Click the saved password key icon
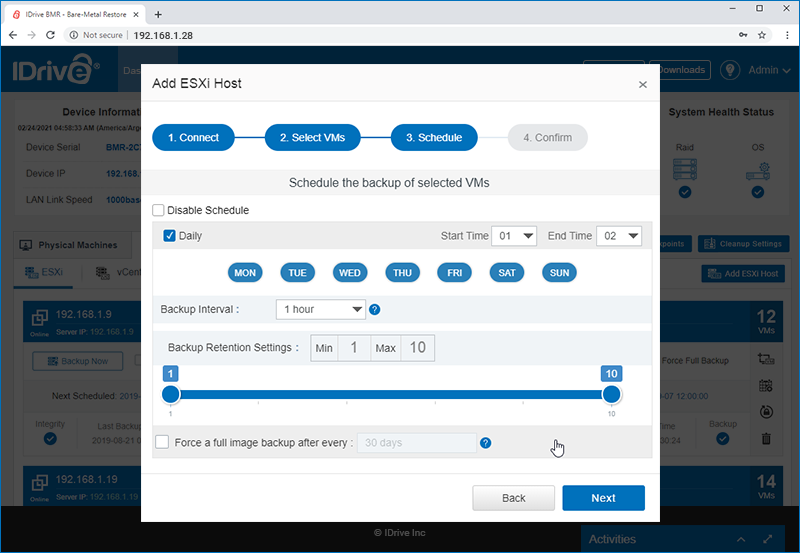 743,35
